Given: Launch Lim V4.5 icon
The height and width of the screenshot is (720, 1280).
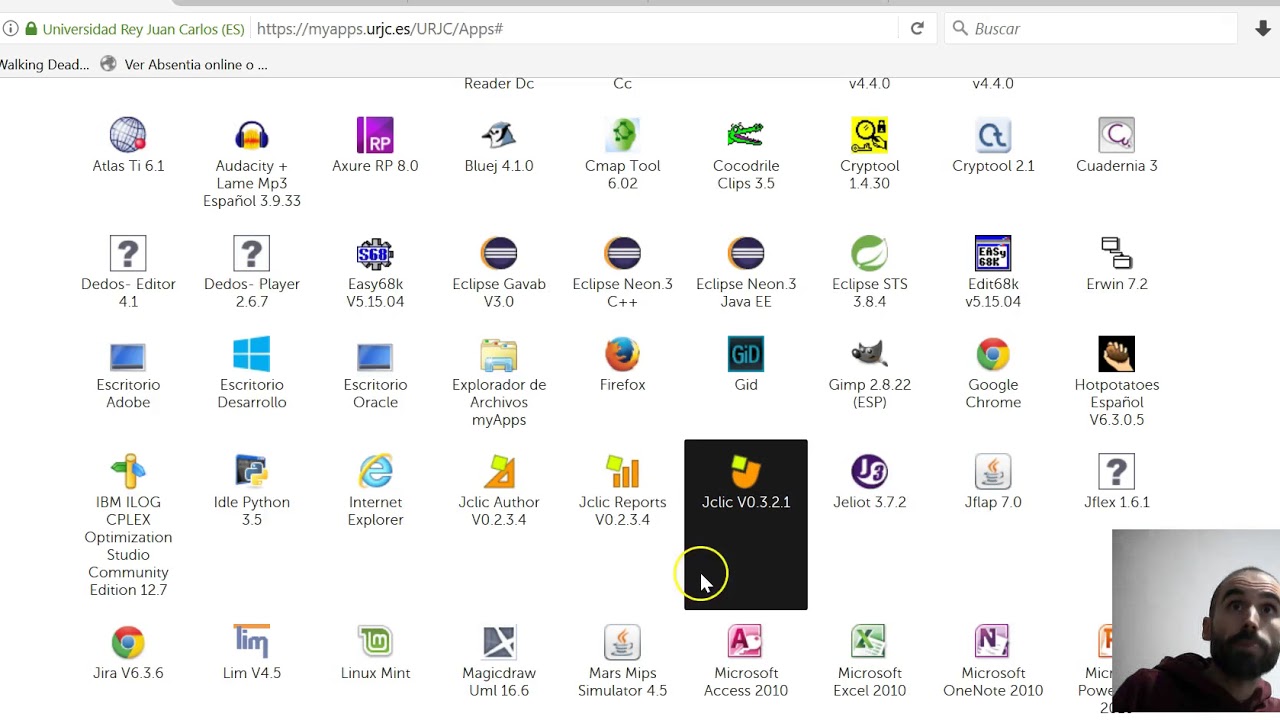Looking at the screenshot, I should 252,642.
